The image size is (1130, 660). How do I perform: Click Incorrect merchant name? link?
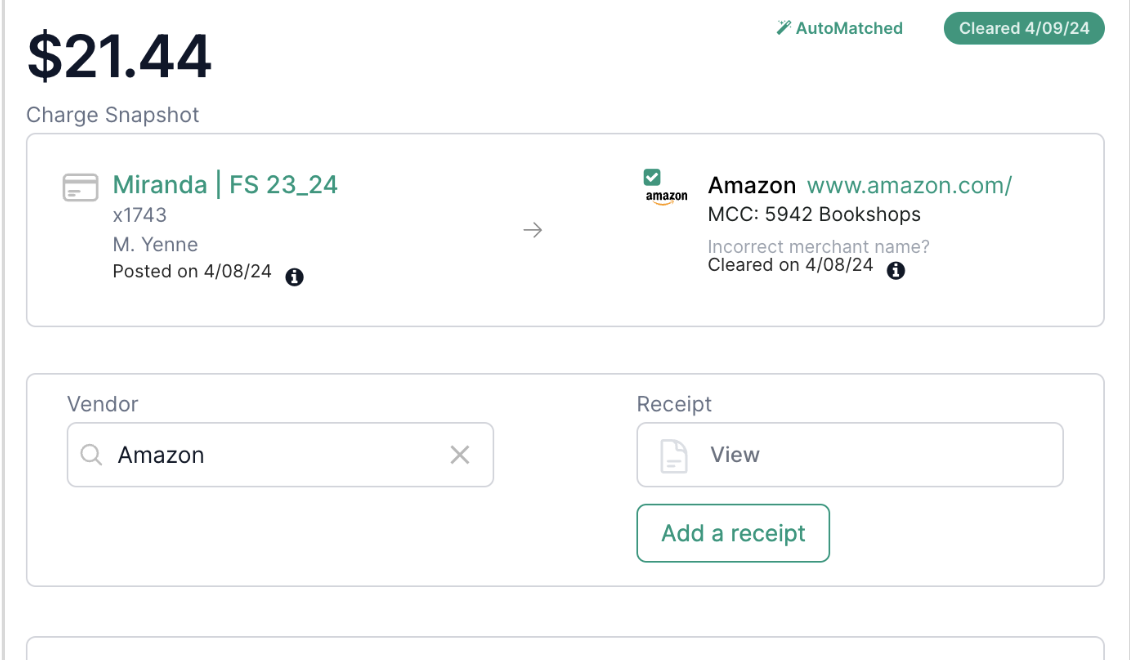pos(819,246)
